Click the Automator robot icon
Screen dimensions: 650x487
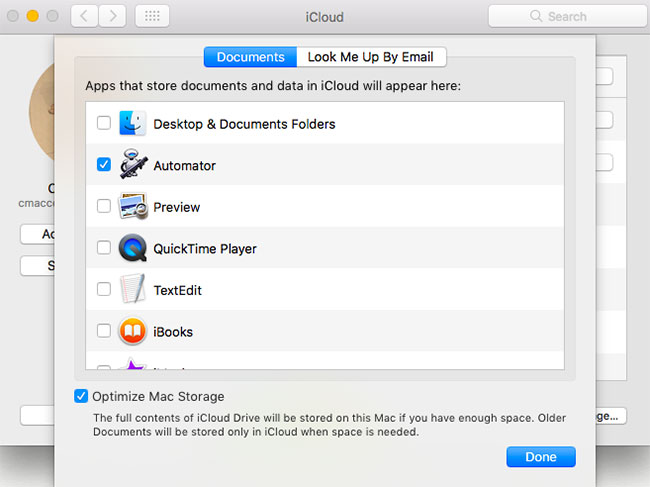coord(133,165)
